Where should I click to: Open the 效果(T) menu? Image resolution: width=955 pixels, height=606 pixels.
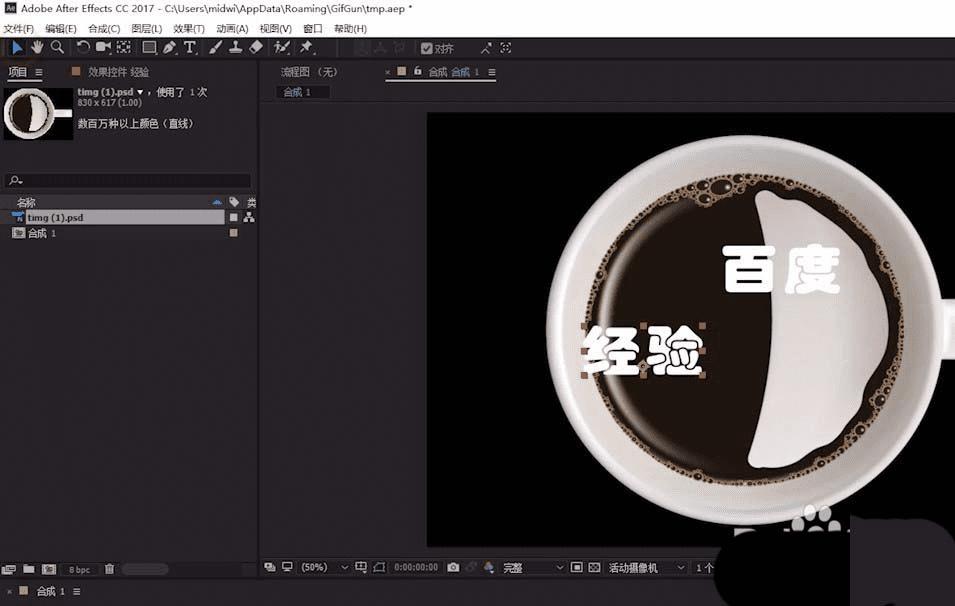[x=189, y=29]
